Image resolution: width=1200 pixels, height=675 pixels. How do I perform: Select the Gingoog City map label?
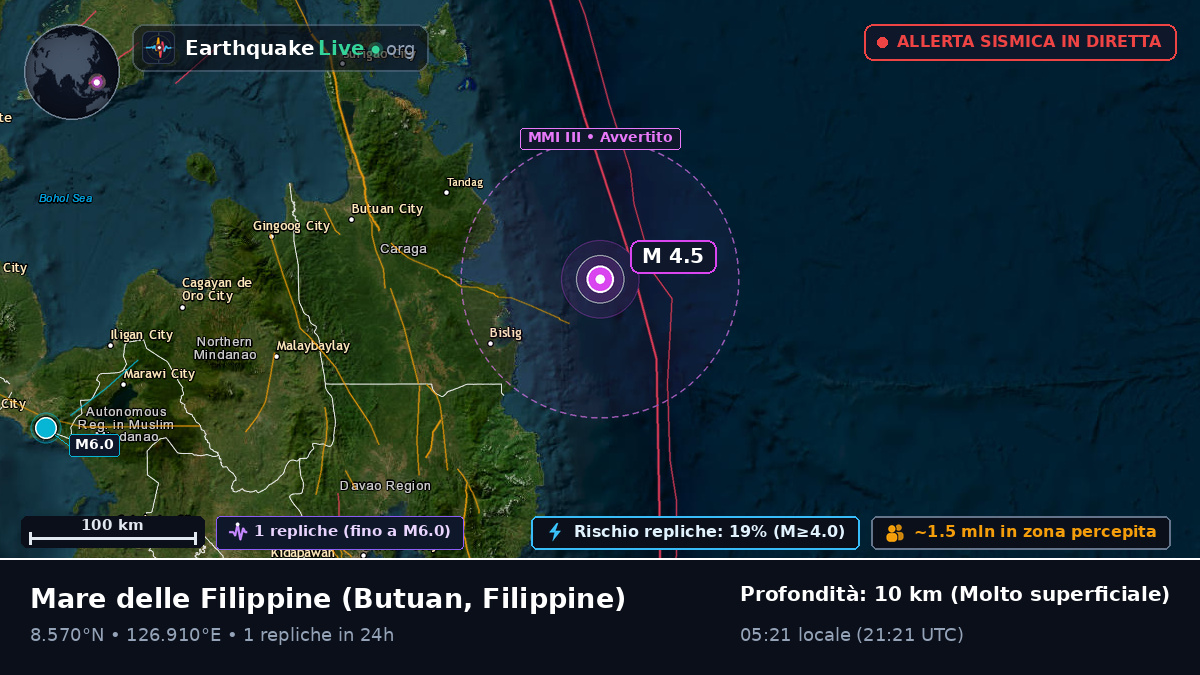[291, 226]
